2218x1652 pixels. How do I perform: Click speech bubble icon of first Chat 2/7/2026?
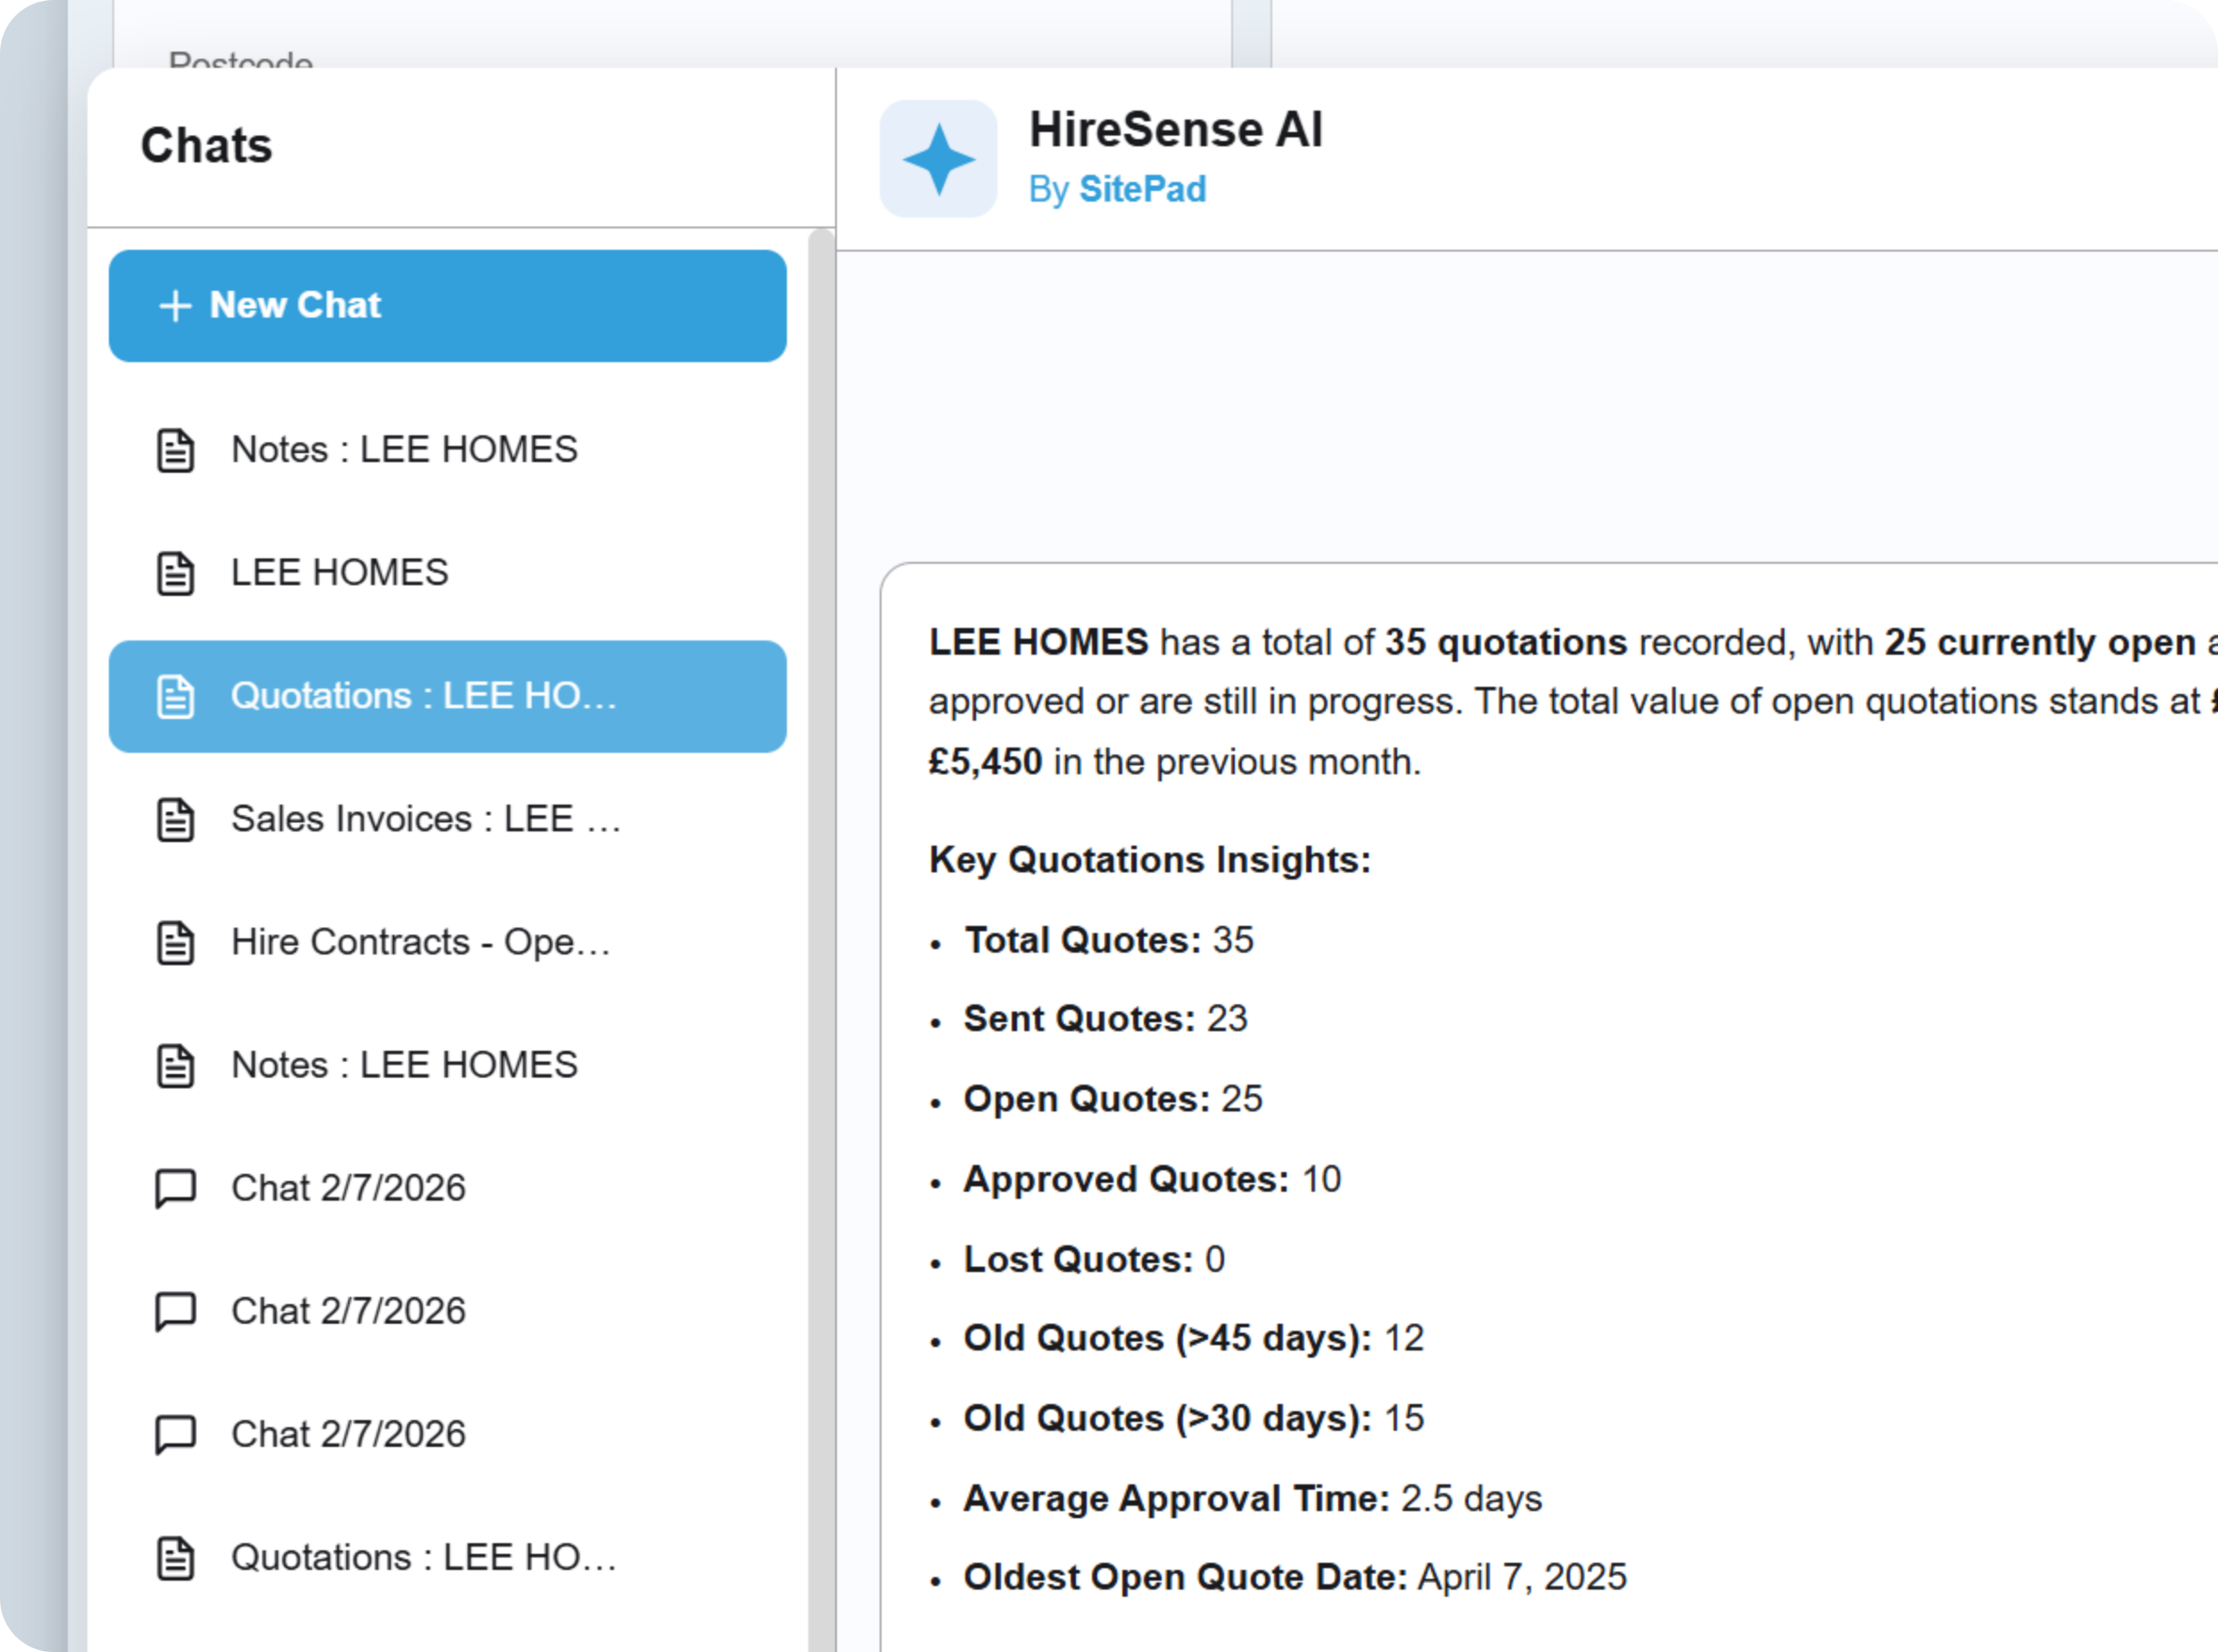(x=175, y=1188)
